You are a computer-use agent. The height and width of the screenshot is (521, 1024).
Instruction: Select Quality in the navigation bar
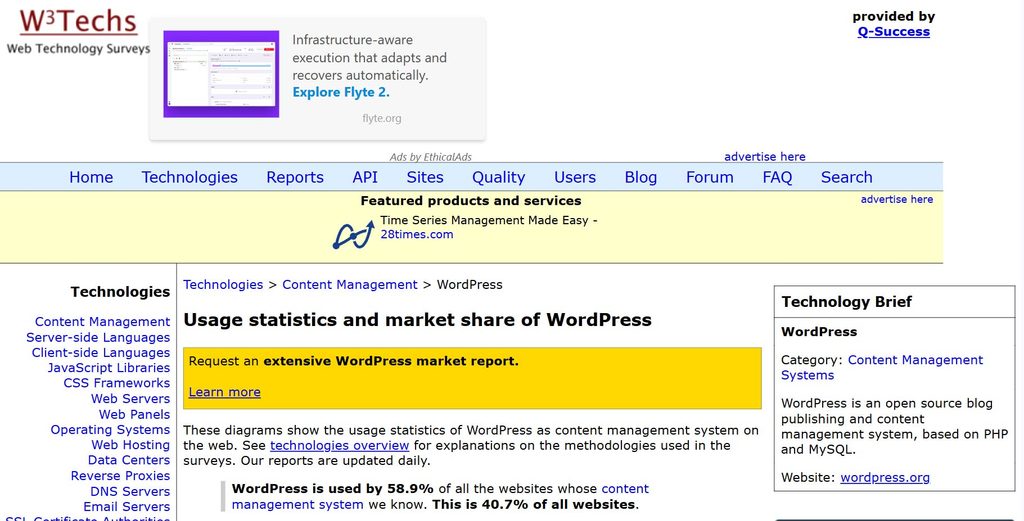[x=498, y=178]
